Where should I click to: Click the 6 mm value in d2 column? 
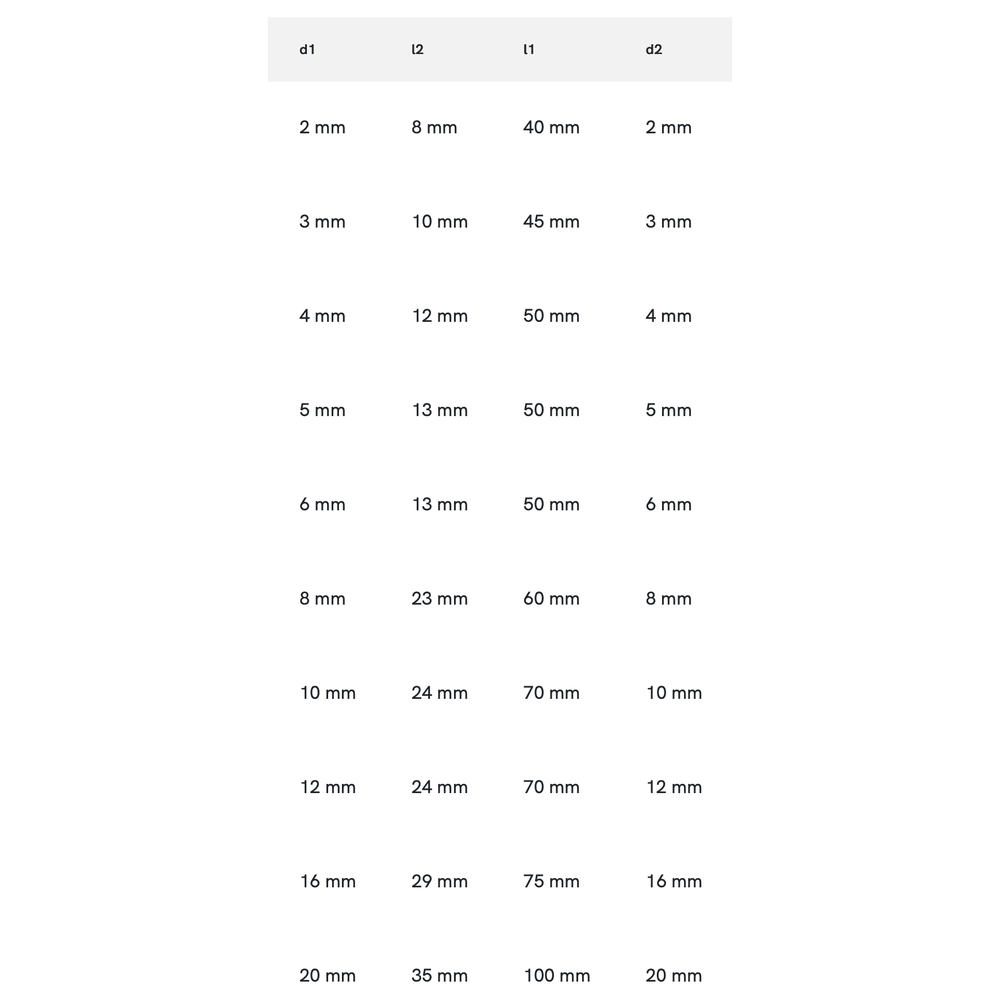[668, 504]
